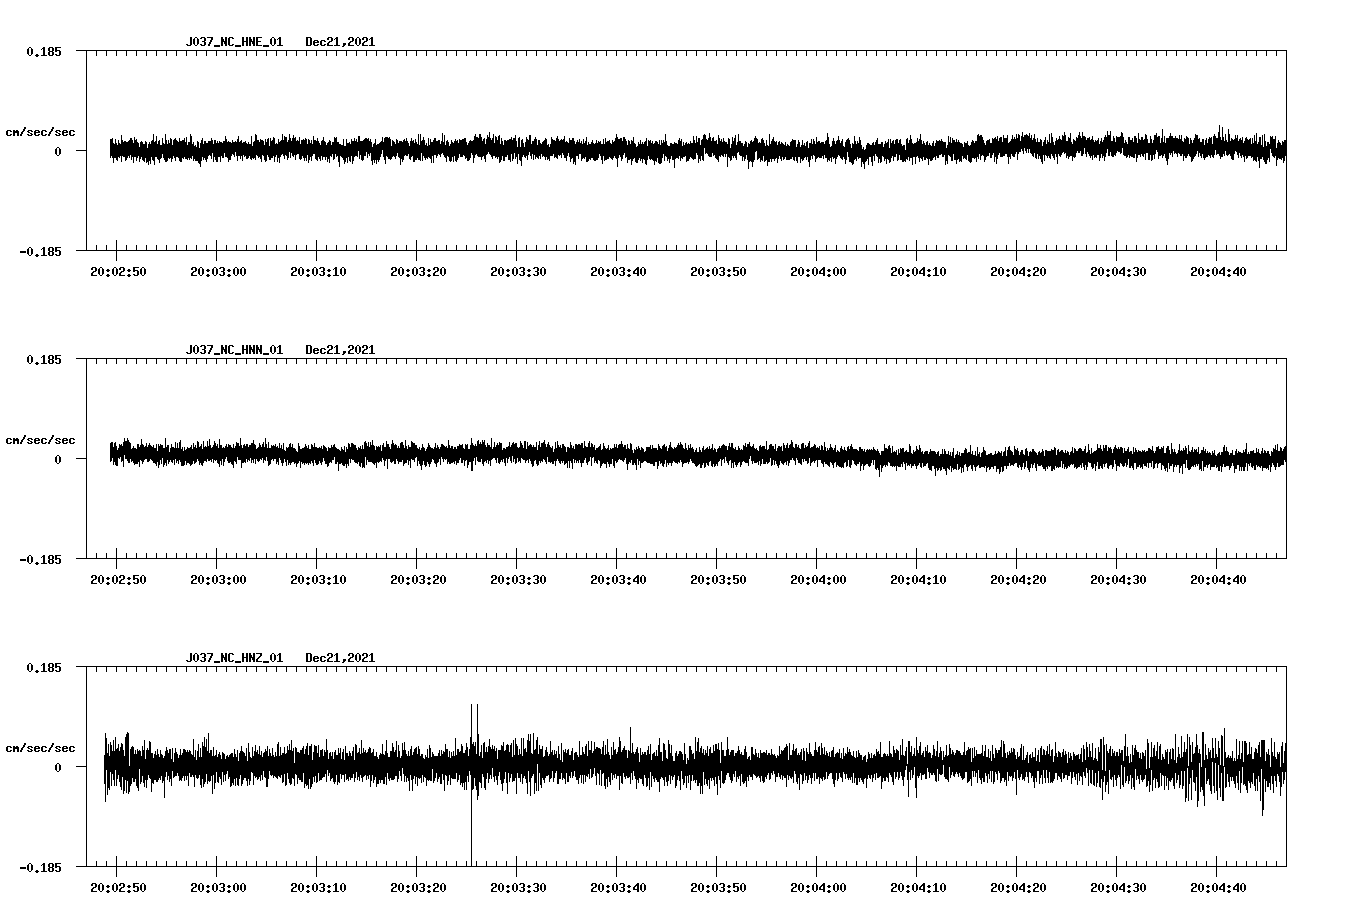Click the 20:04:40 time label under the HNE plot

tap(1218, 272)
